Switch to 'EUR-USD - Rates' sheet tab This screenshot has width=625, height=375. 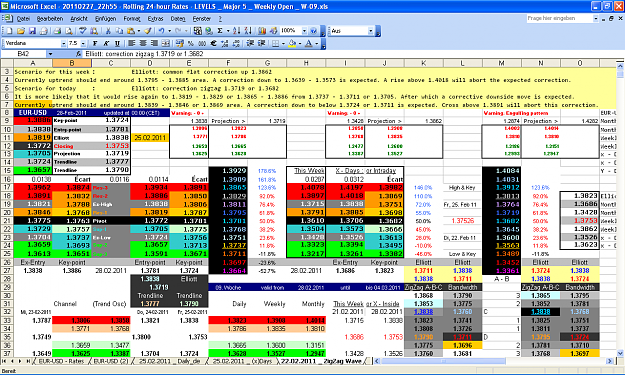point(61,361)
